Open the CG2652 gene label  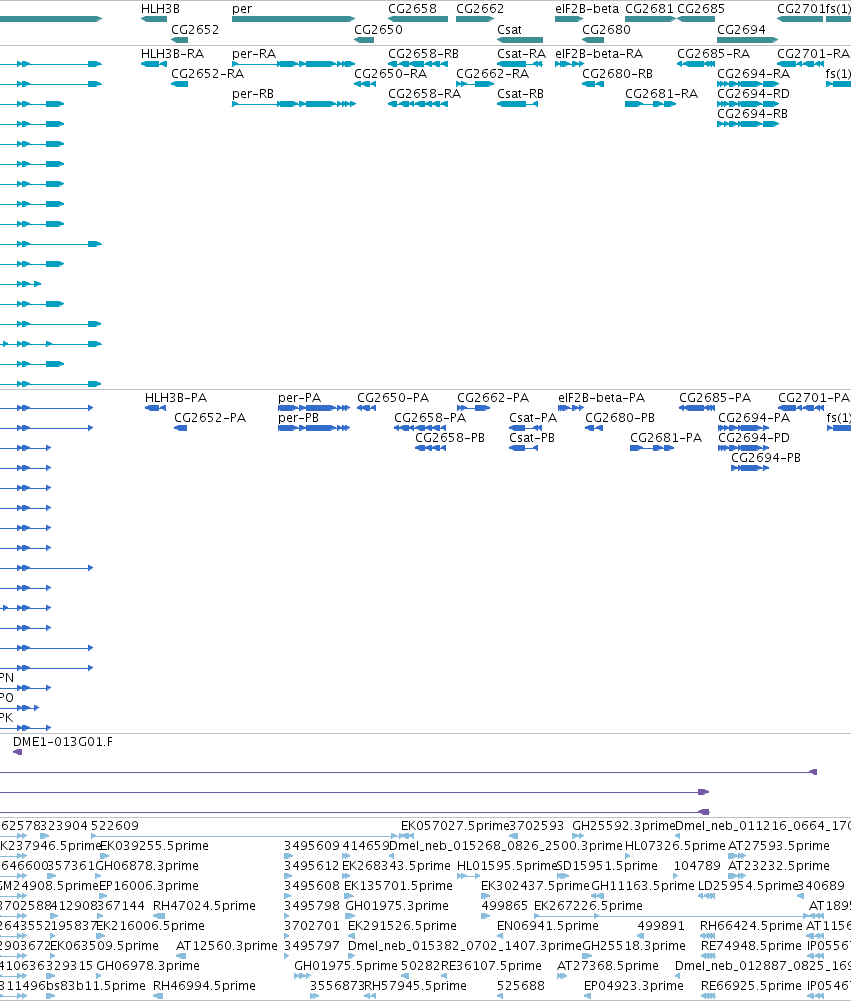[x=195, y=29]
